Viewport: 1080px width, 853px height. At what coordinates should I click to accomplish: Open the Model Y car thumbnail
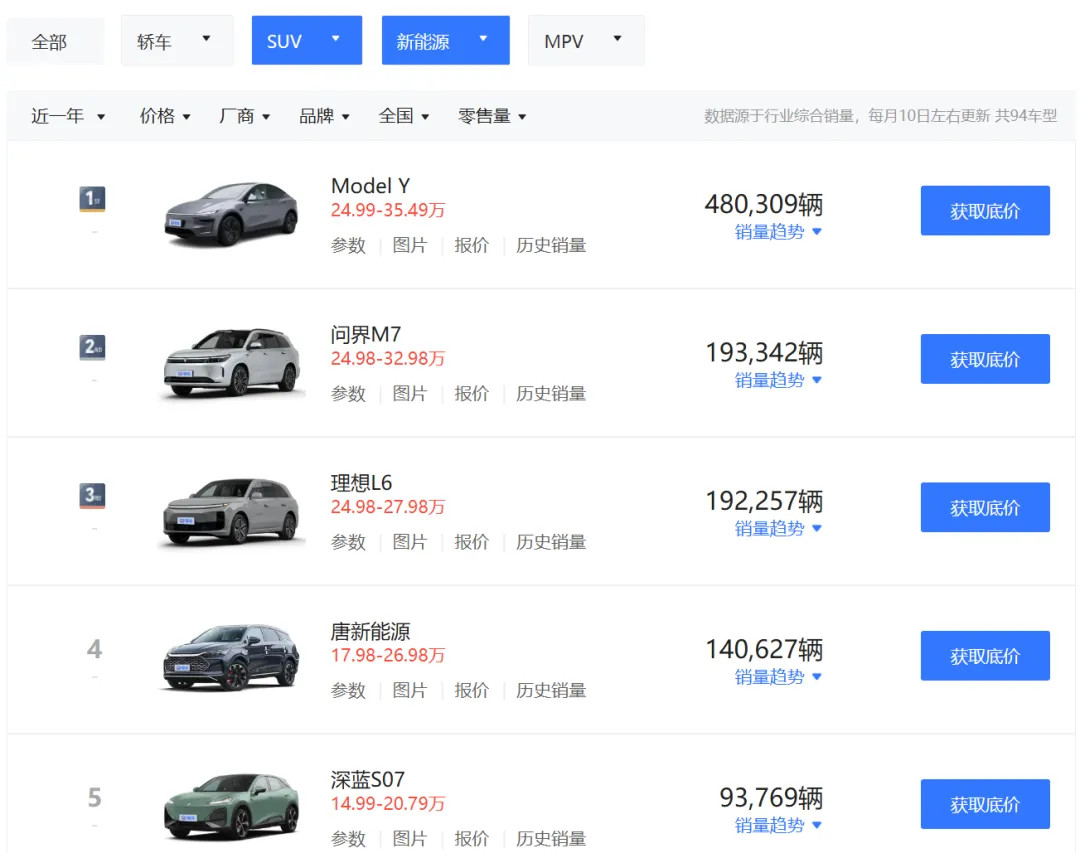pyautogui.click(x=231, y=214)
